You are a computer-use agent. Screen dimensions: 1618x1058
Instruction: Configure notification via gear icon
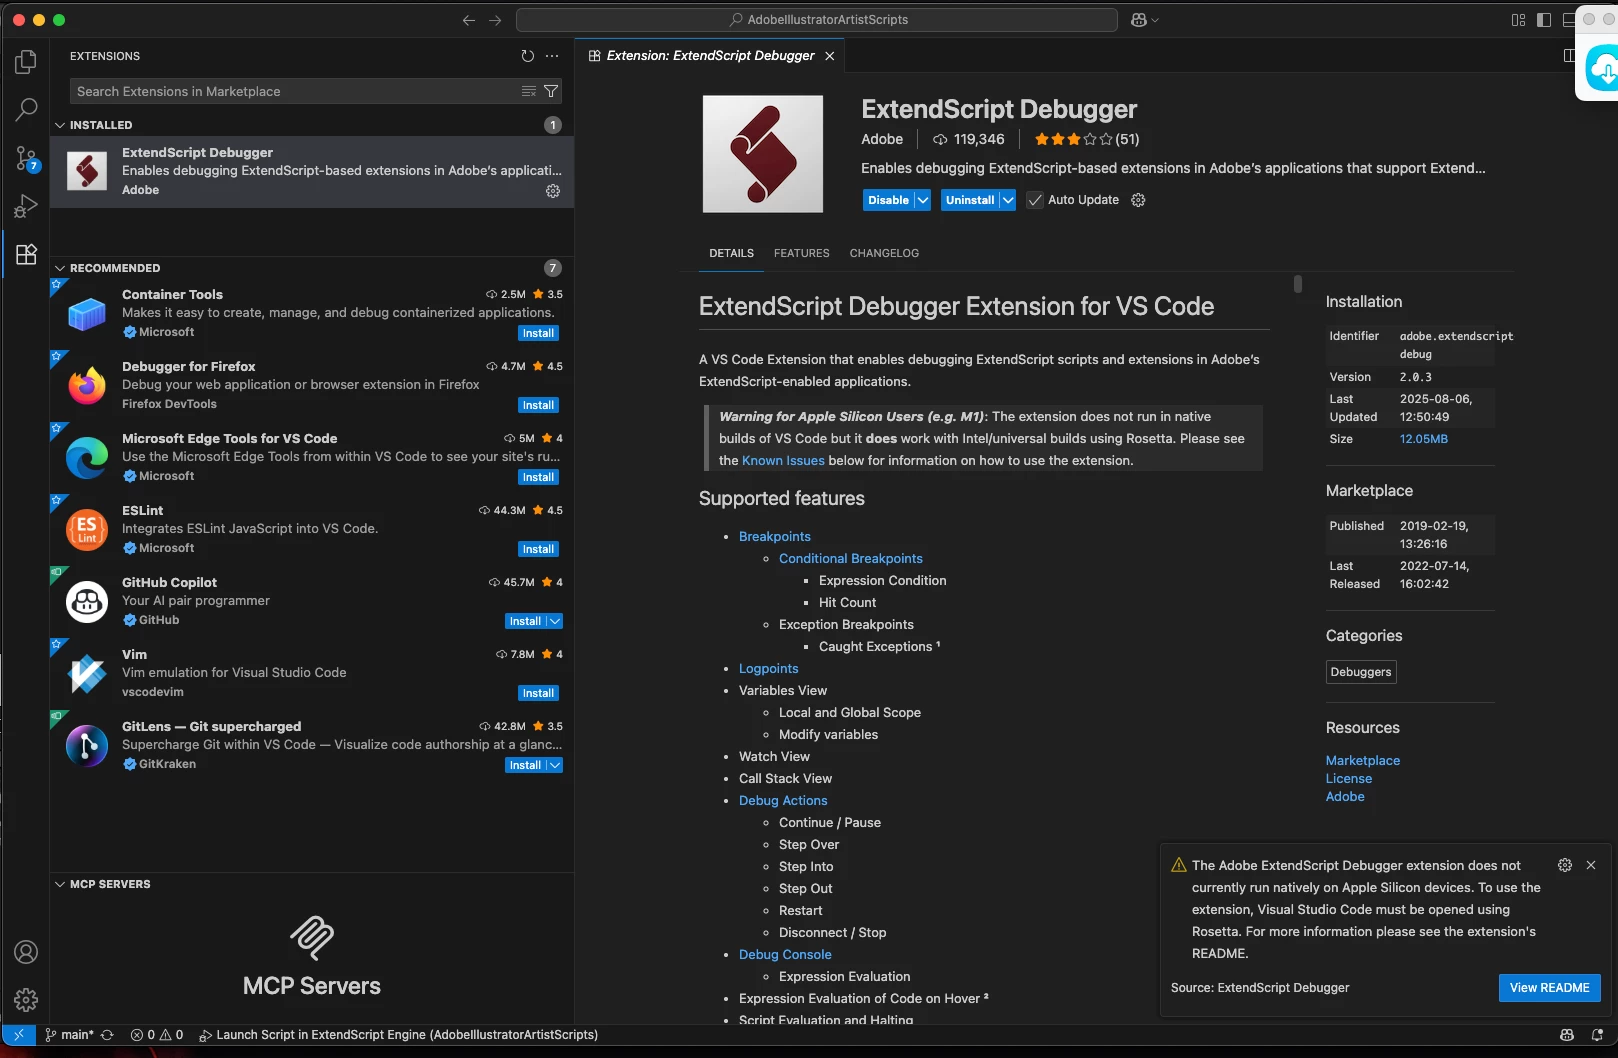pos(1565,865)
